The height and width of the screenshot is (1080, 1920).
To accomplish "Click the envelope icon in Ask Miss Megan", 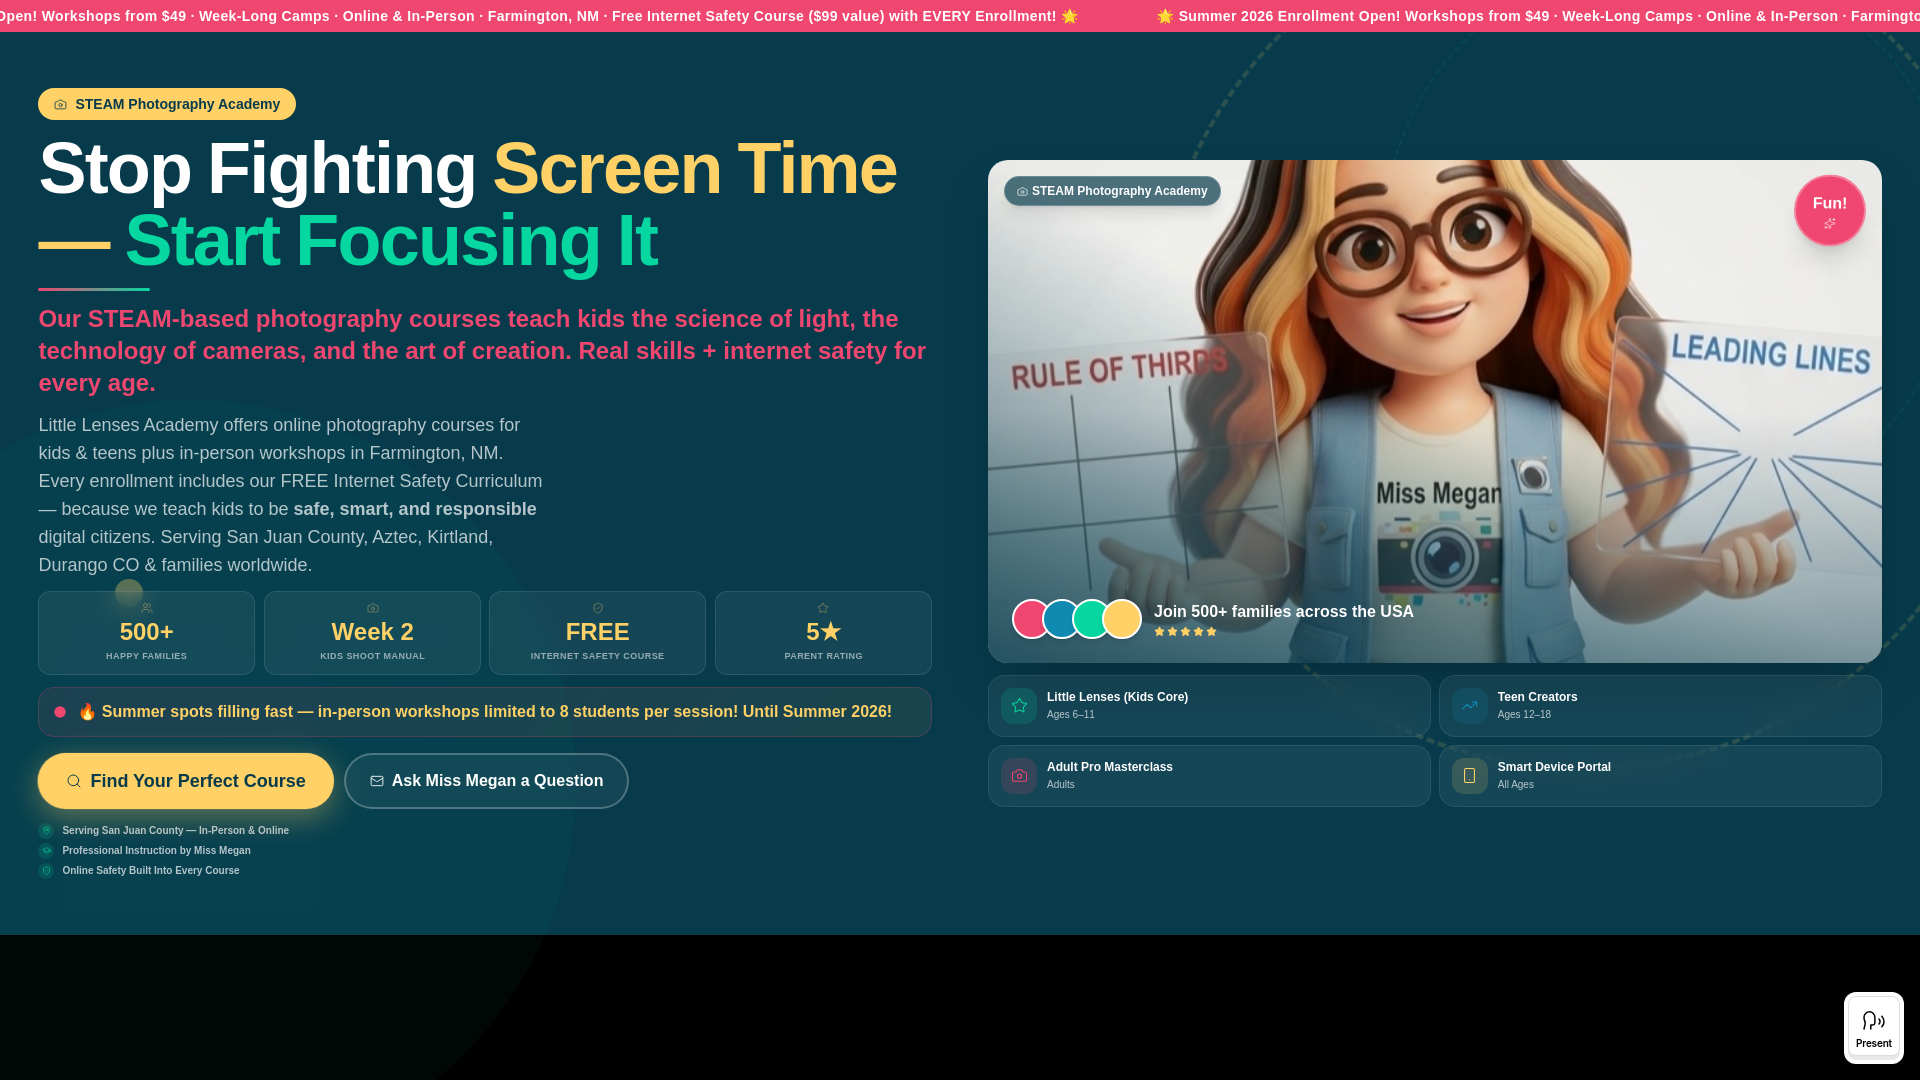I will pos(377,781).
